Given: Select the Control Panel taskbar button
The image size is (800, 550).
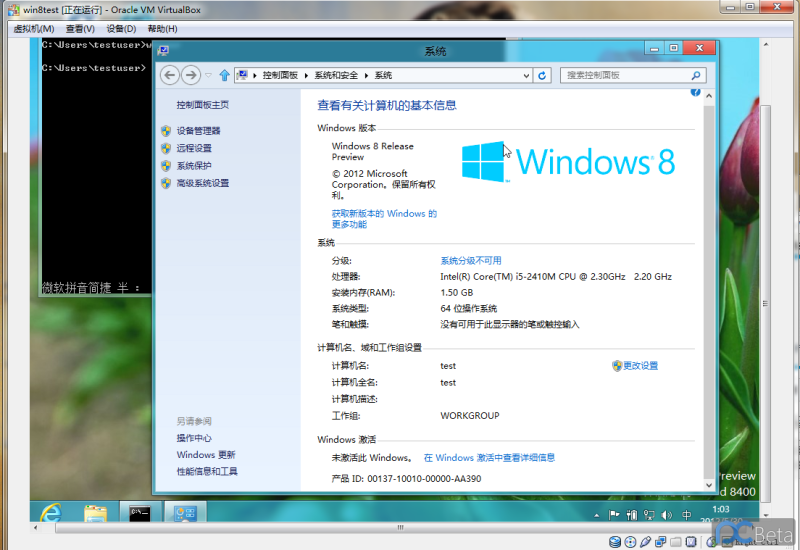Looking at the screenshot, I should [185, 512].
